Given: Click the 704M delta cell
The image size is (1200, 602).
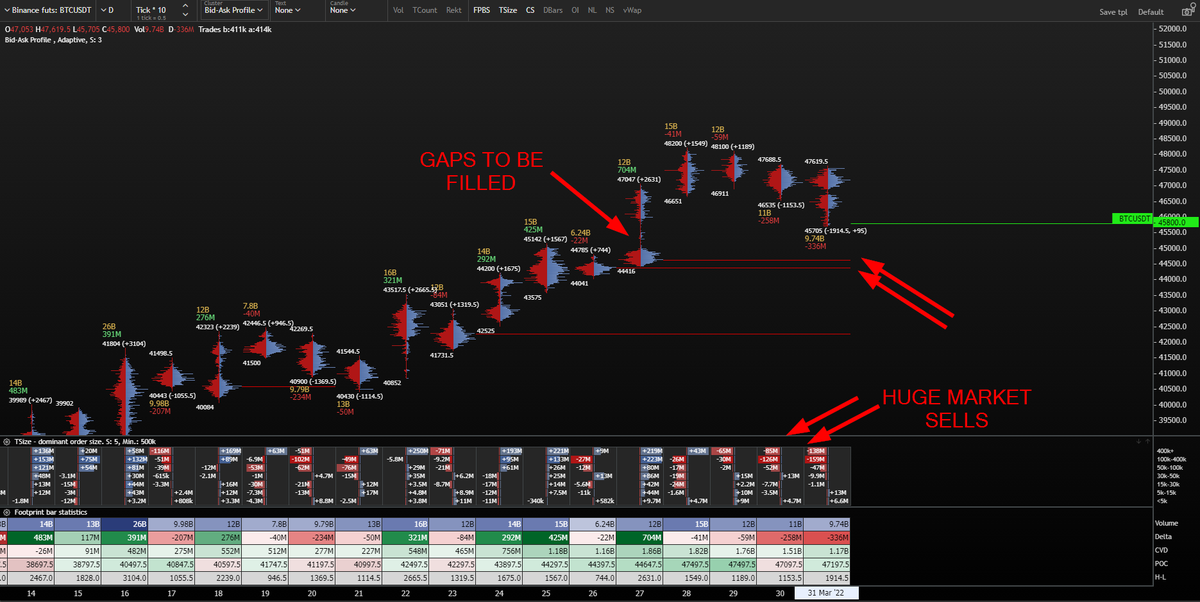Looking at the screenshot, I should click(x=641, y=536).
